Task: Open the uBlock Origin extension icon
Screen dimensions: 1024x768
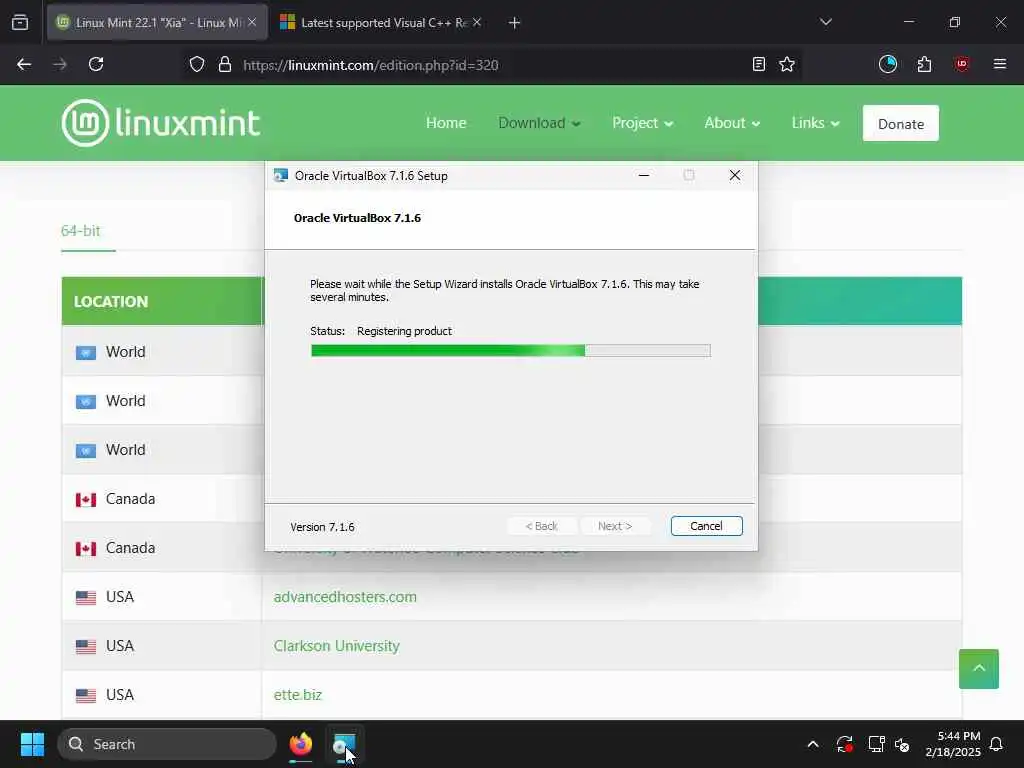Action: (961, 64)
